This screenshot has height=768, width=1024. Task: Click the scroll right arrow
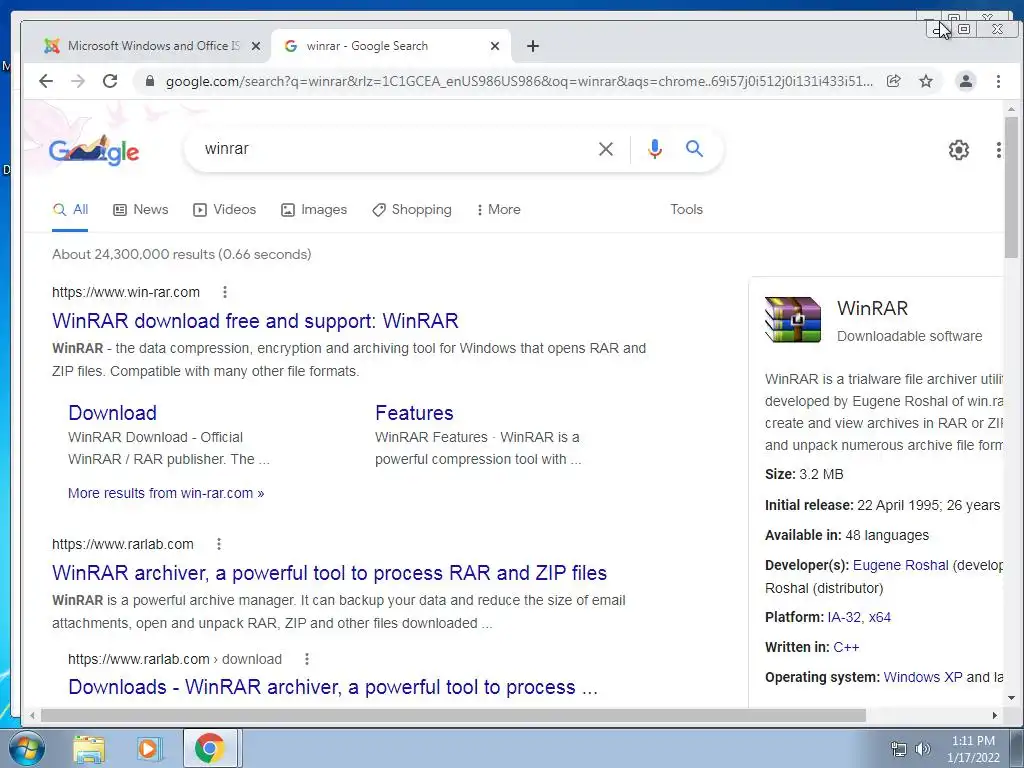click(x=995, y=716)
